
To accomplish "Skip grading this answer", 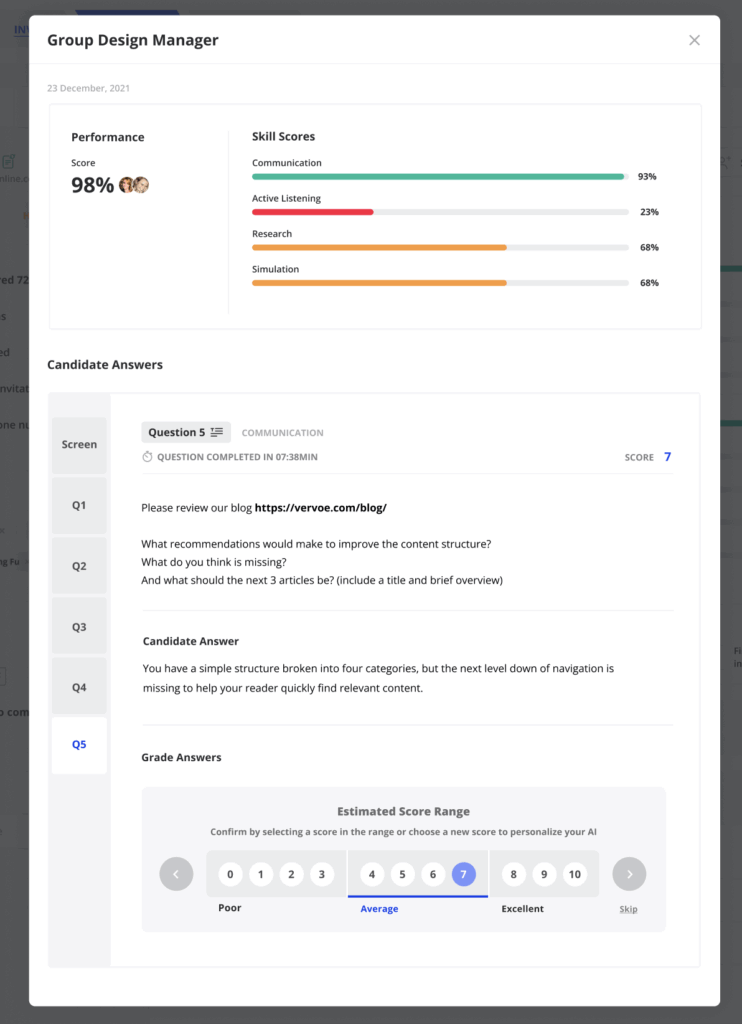I will click(x=628, y=909).
